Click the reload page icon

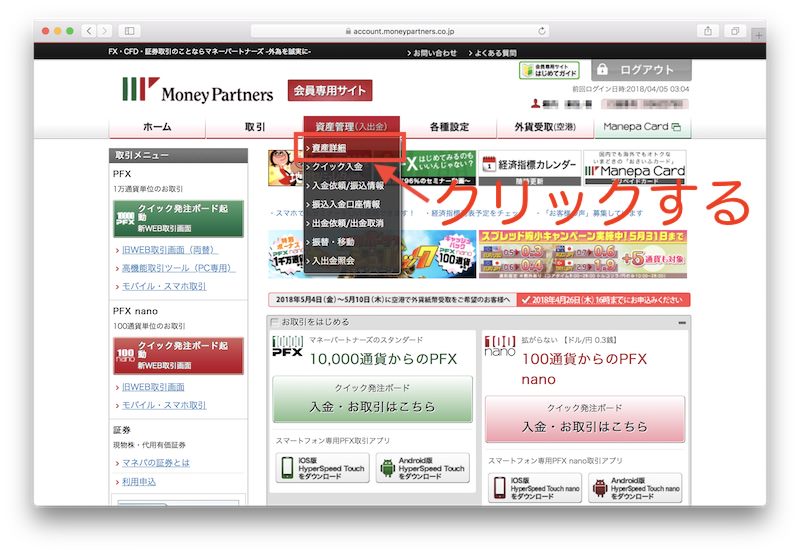coord(541,31)
